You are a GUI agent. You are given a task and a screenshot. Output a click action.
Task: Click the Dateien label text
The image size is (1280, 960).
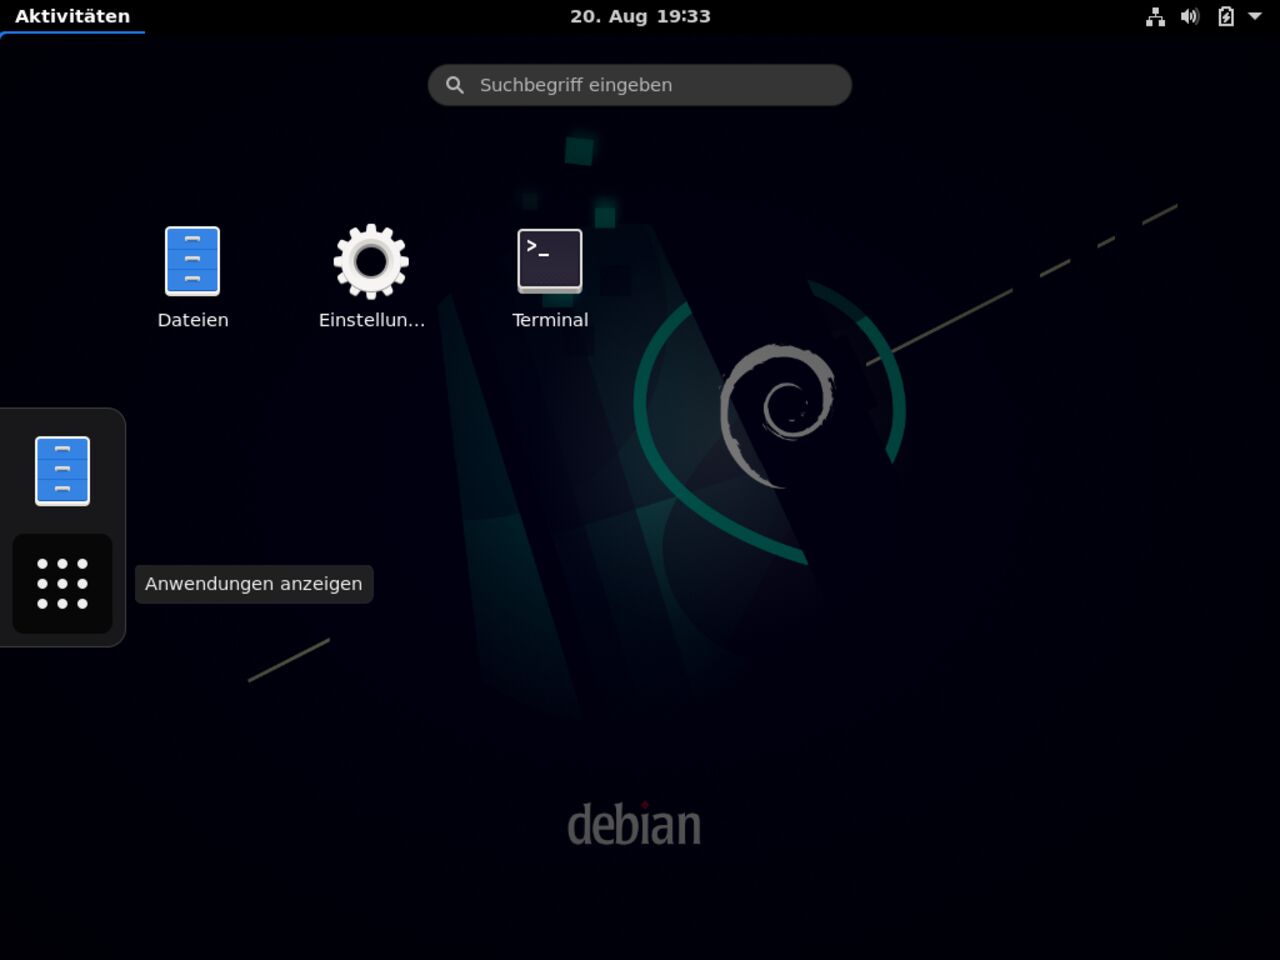click(x=193, y=320)
